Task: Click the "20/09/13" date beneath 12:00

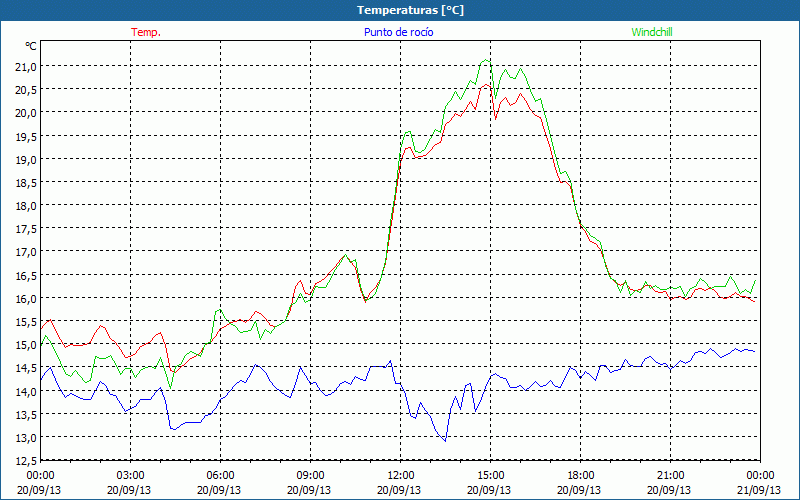Action: (399, 490)
